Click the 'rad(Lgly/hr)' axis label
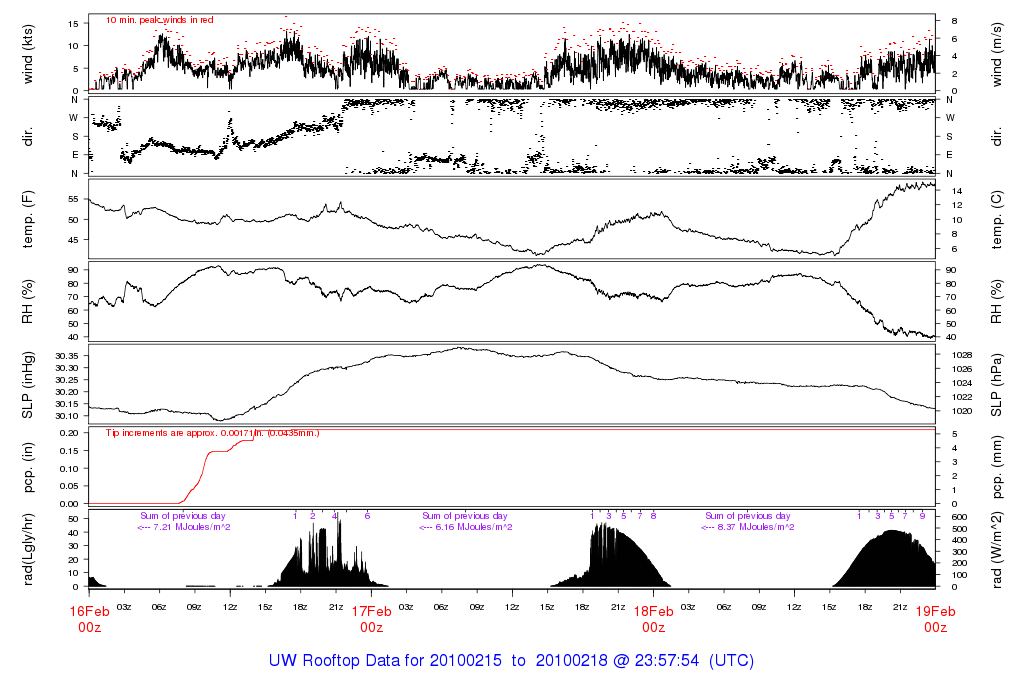1024x700 pixels. point(27,549)
